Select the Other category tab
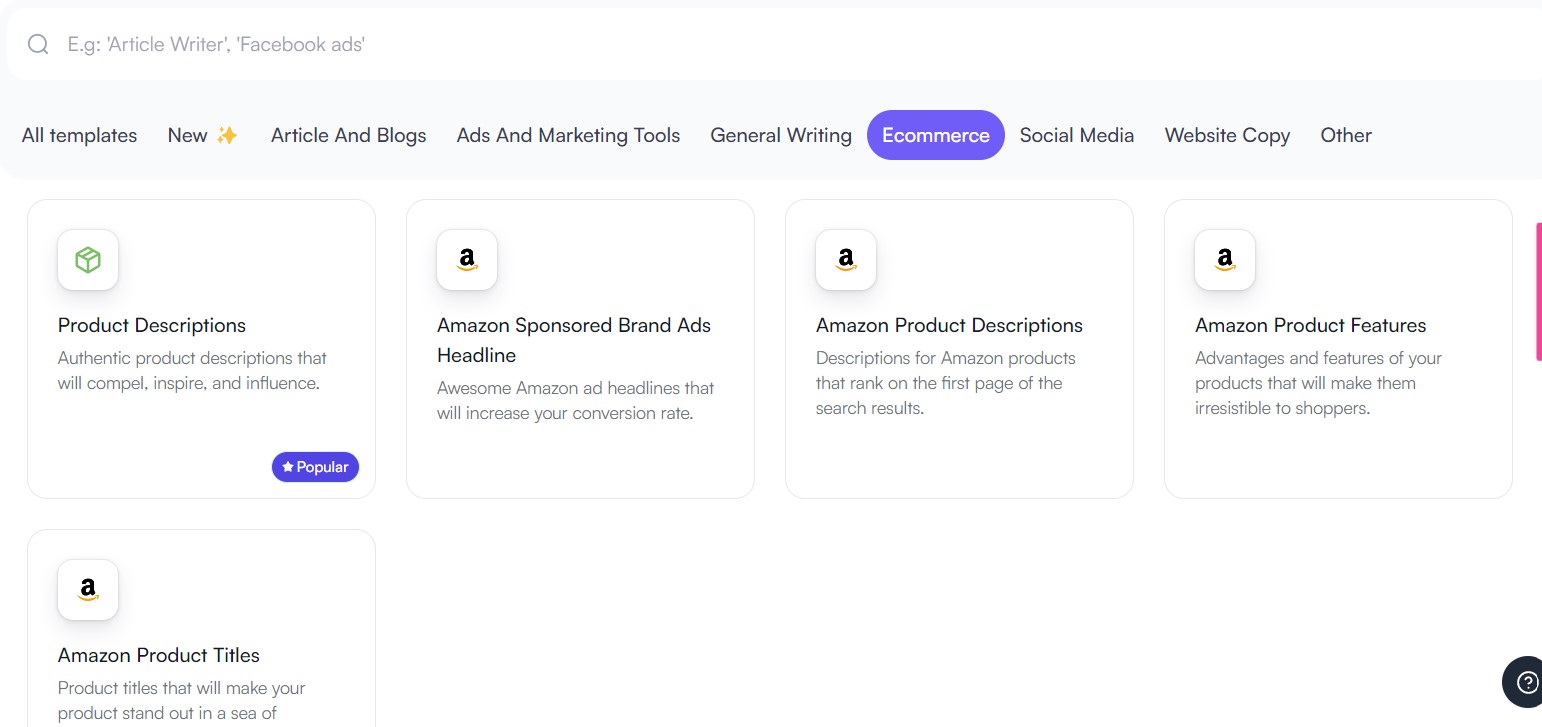This screenshot has height=727, width=1542. click(x=1346, y=135)
